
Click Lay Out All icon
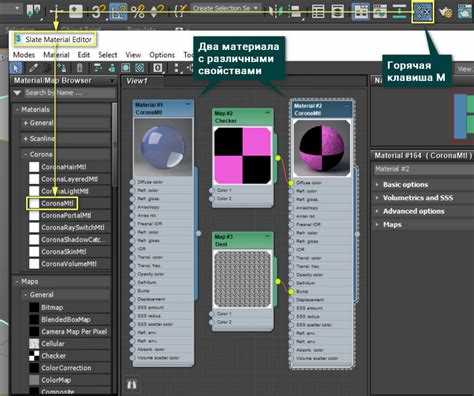[x=177, y=68]
